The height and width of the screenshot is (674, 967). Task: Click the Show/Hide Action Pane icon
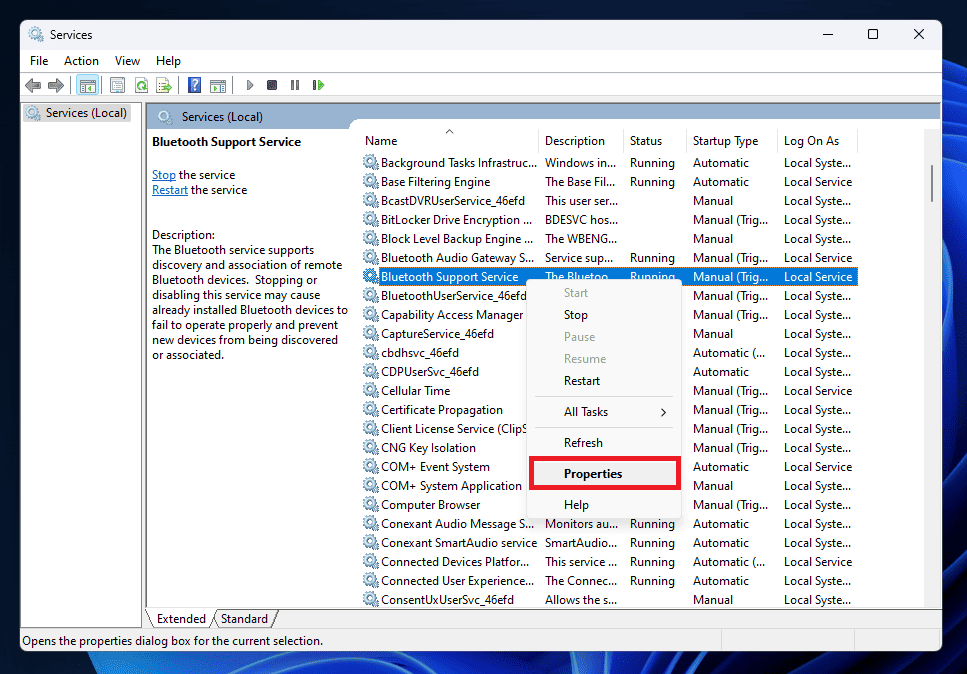218,85
